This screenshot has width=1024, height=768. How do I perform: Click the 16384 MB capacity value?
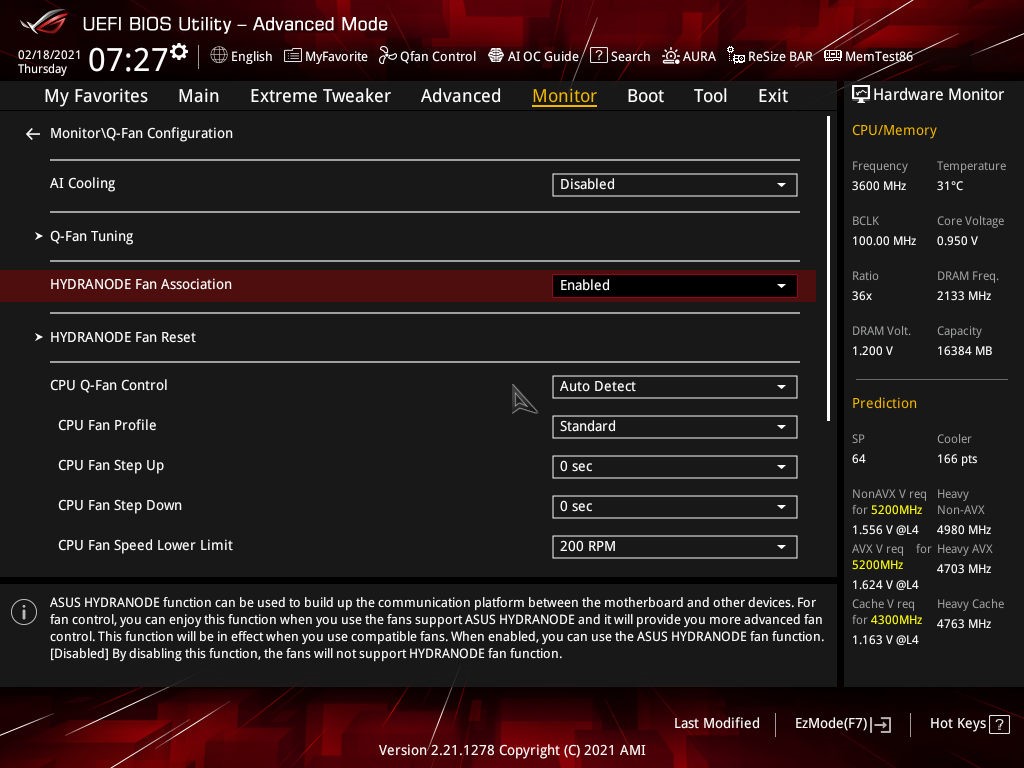(965, 351)
